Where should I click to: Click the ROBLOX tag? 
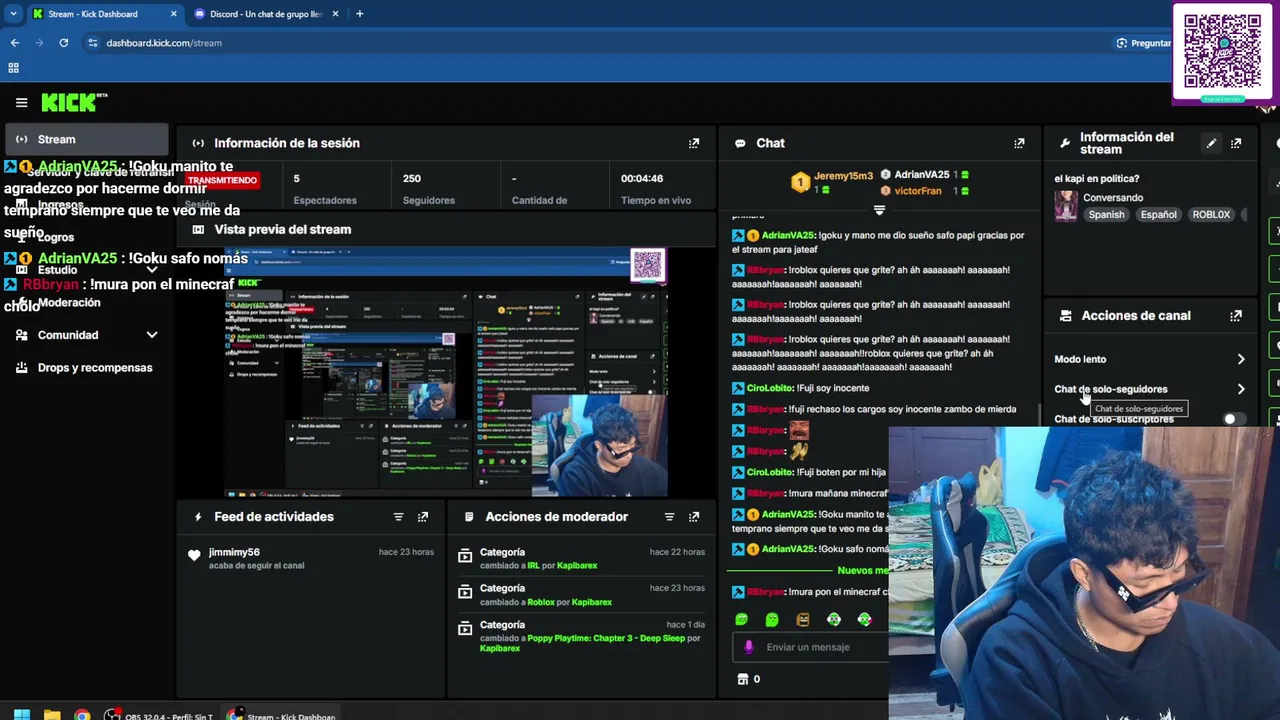(x=1211, y=215)
